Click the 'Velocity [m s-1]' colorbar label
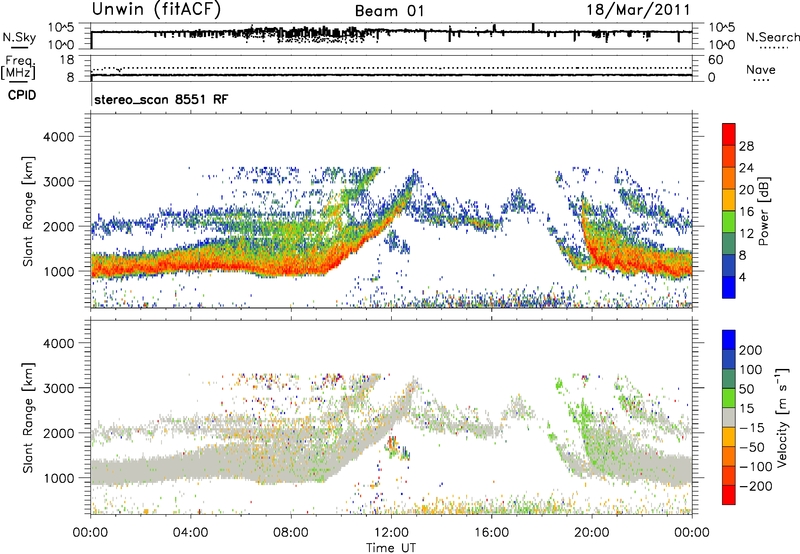 click(782, 417)
